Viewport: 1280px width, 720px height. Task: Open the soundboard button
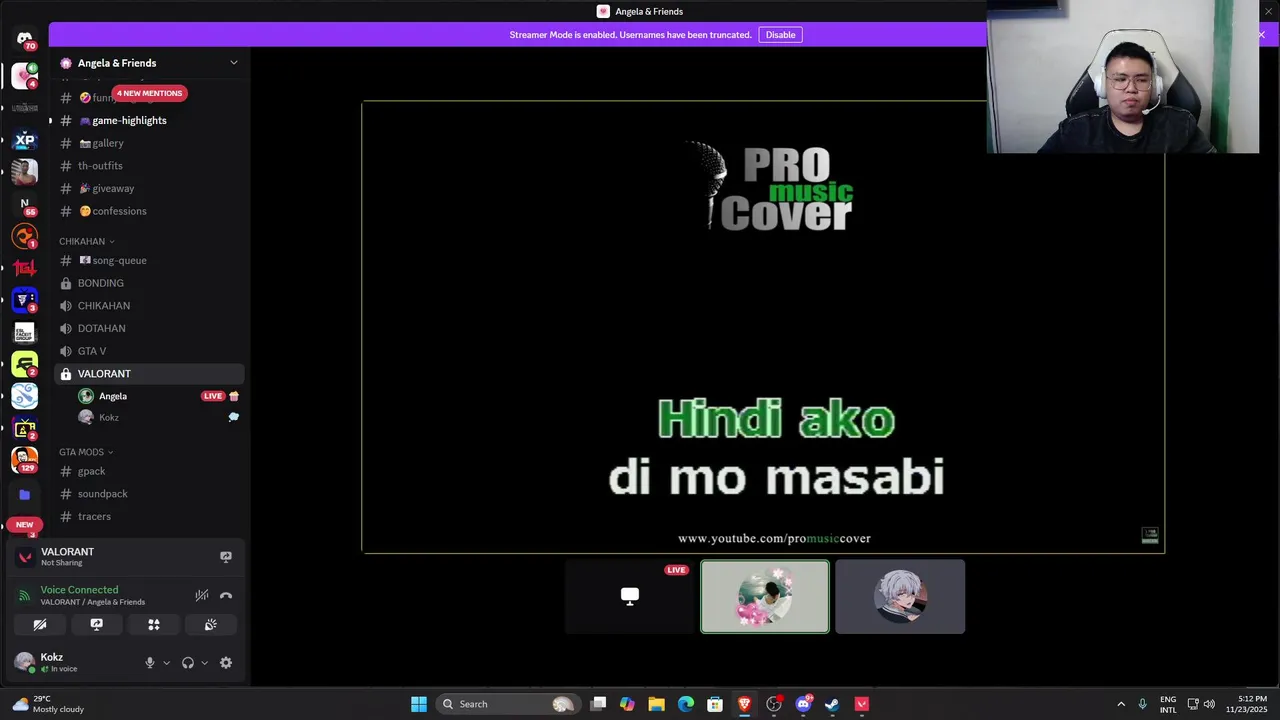point(211,624)
